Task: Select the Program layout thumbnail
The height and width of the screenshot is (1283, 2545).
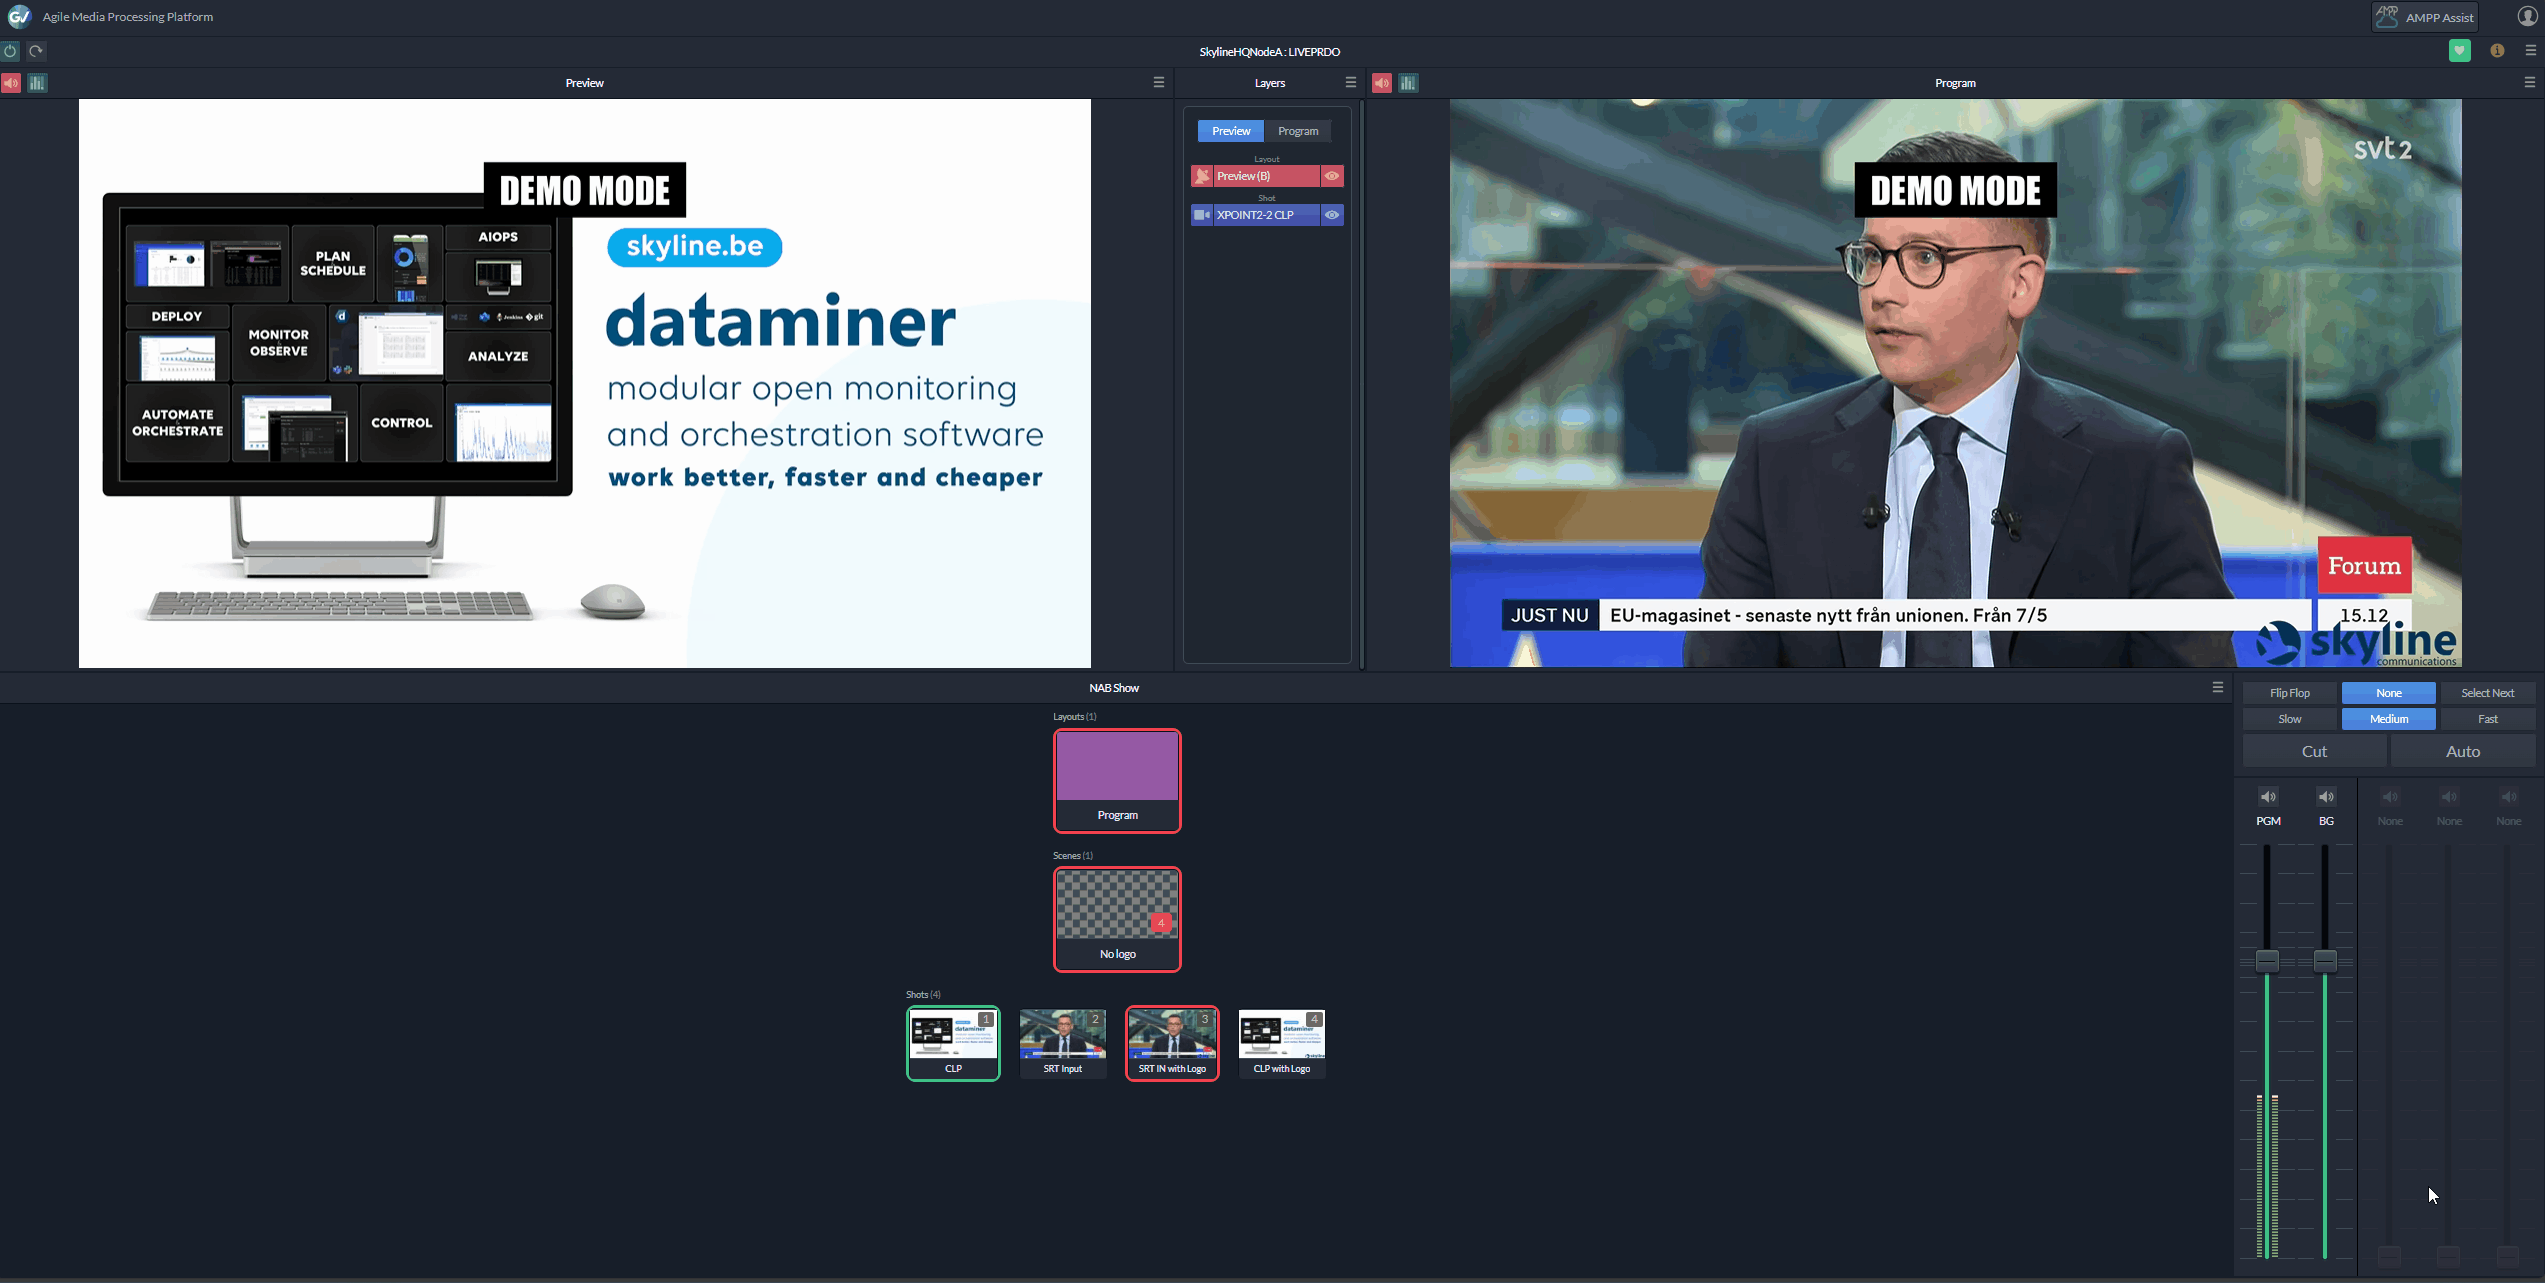Action: tap(1117, 780)
